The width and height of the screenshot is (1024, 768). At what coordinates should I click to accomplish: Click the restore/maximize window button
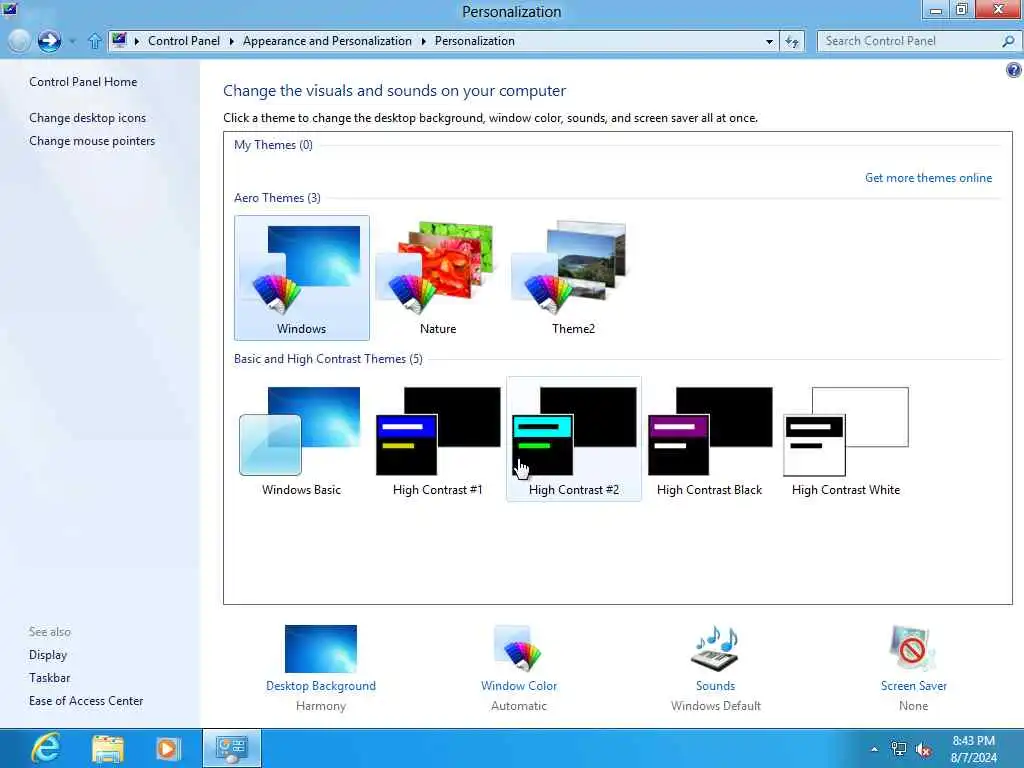[961, 9]
